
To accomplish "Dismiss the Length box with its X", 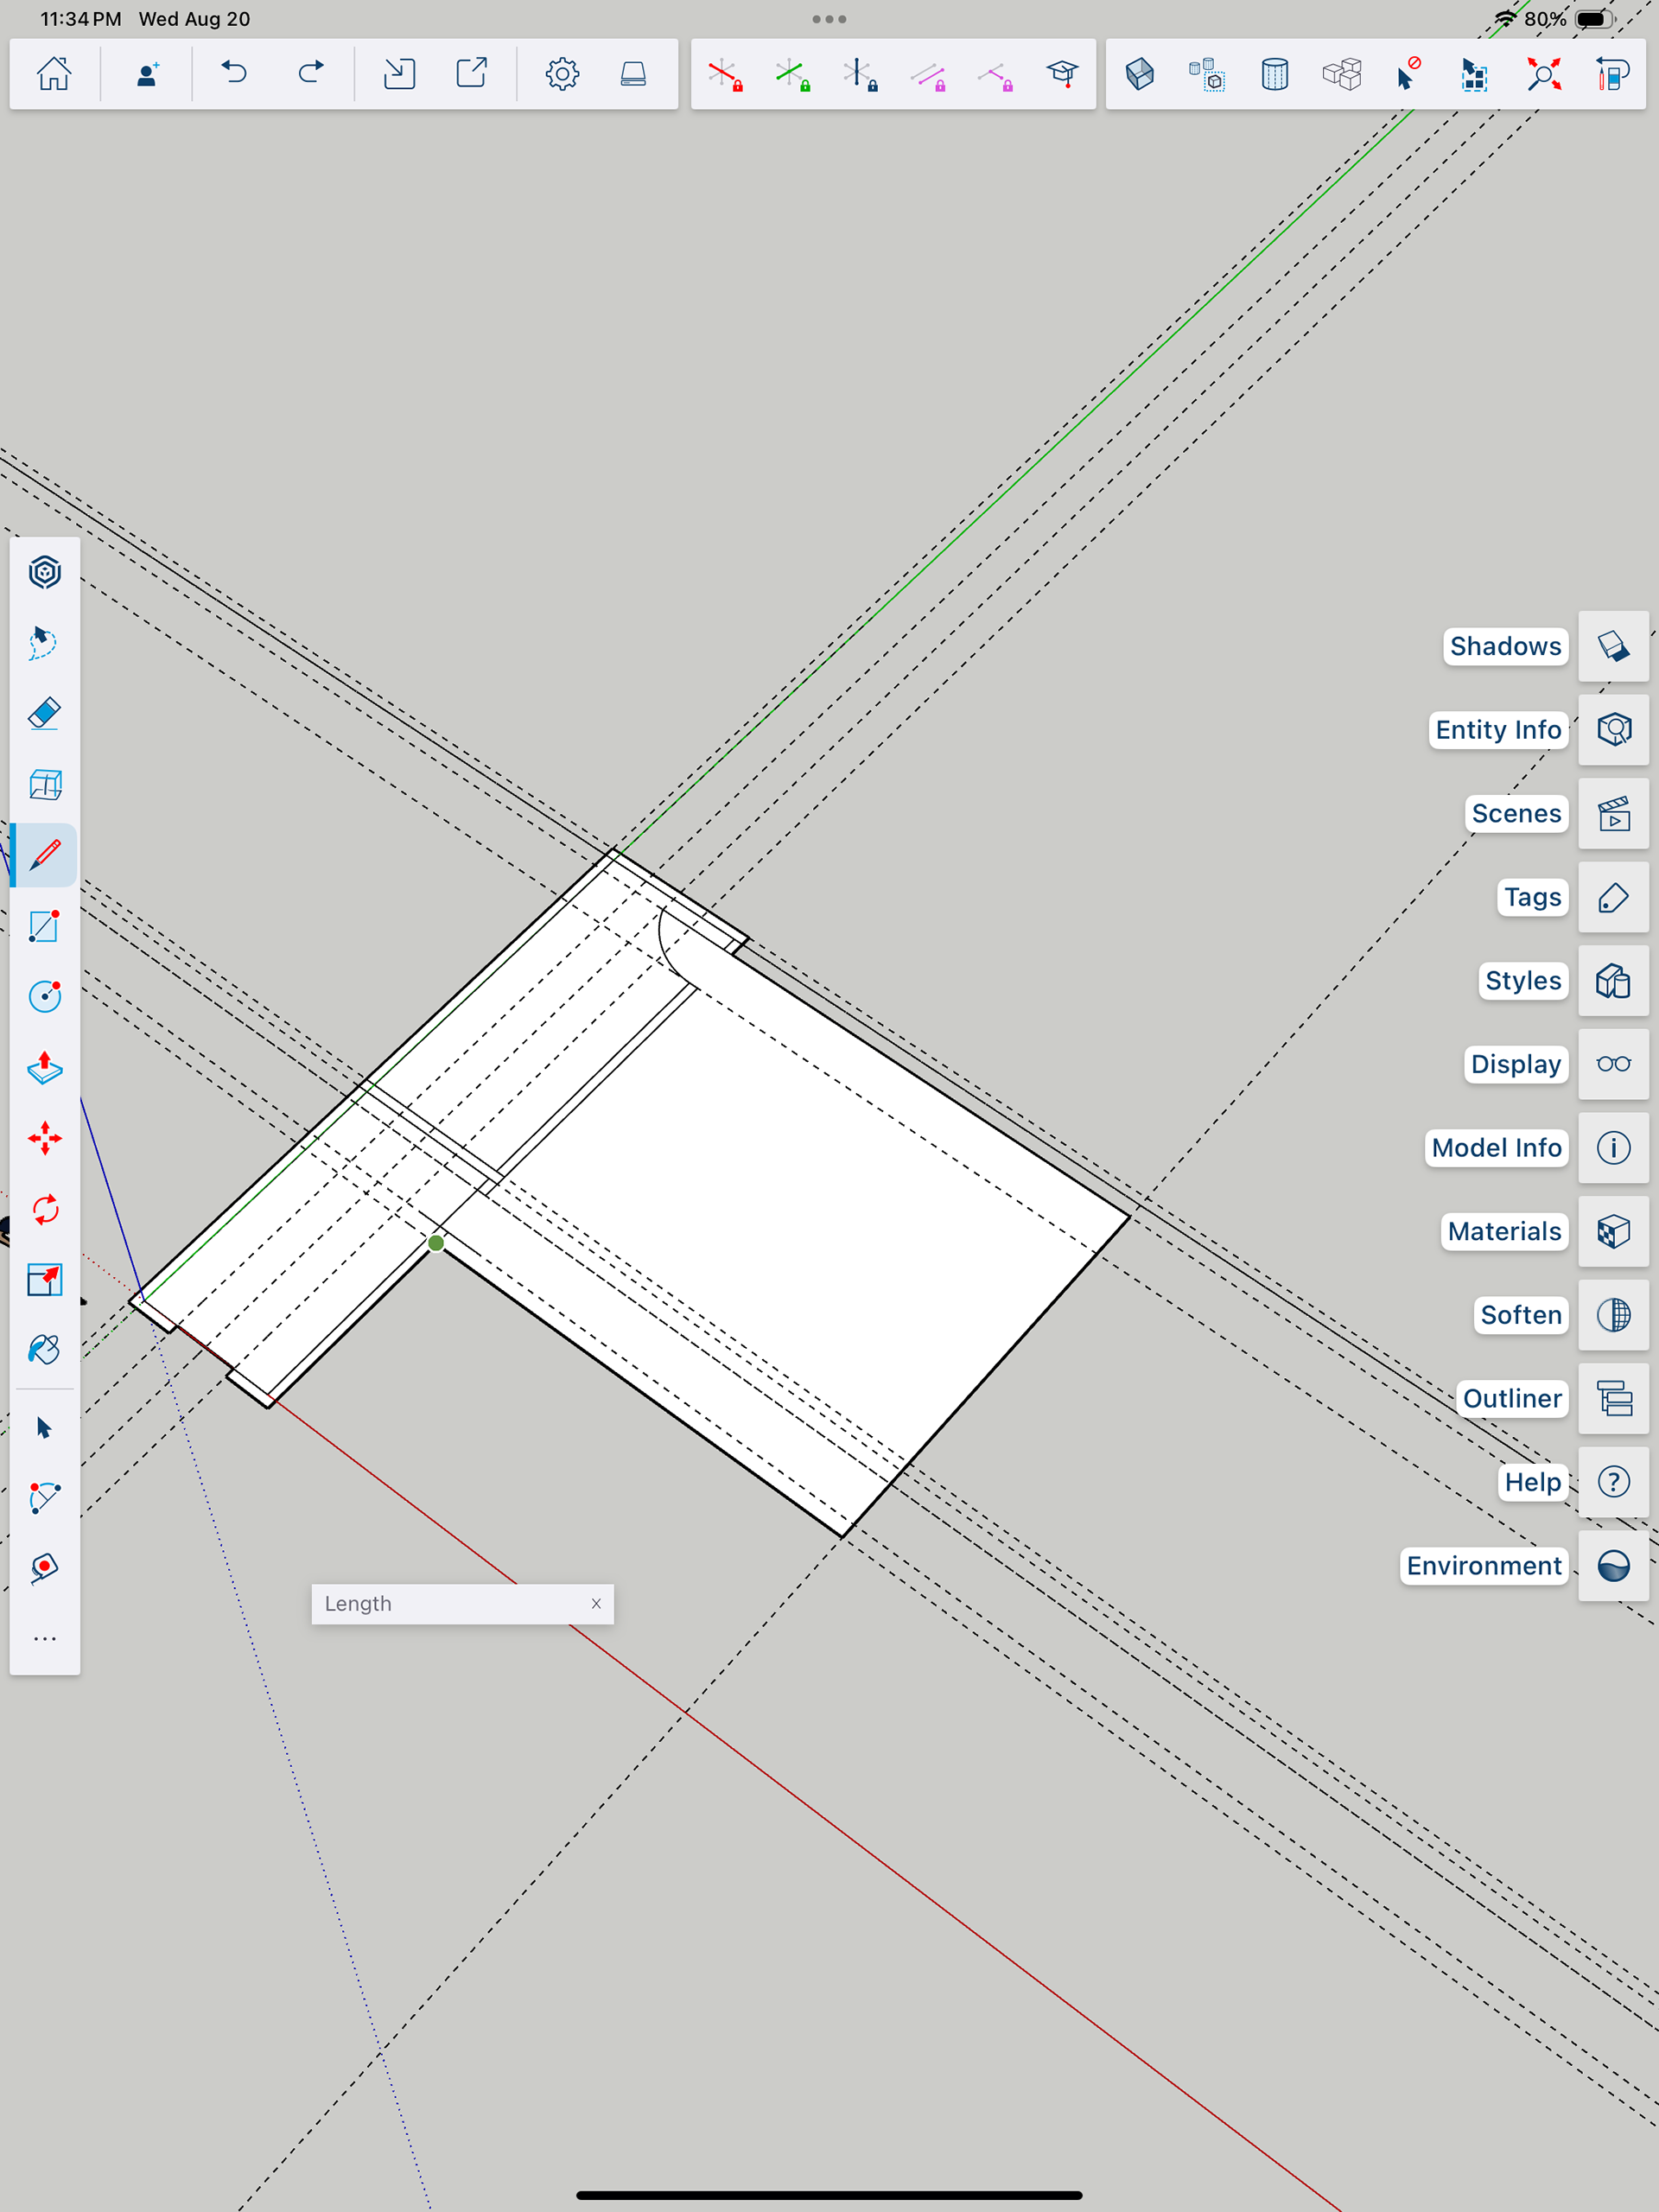I will tap(596, 1604).
